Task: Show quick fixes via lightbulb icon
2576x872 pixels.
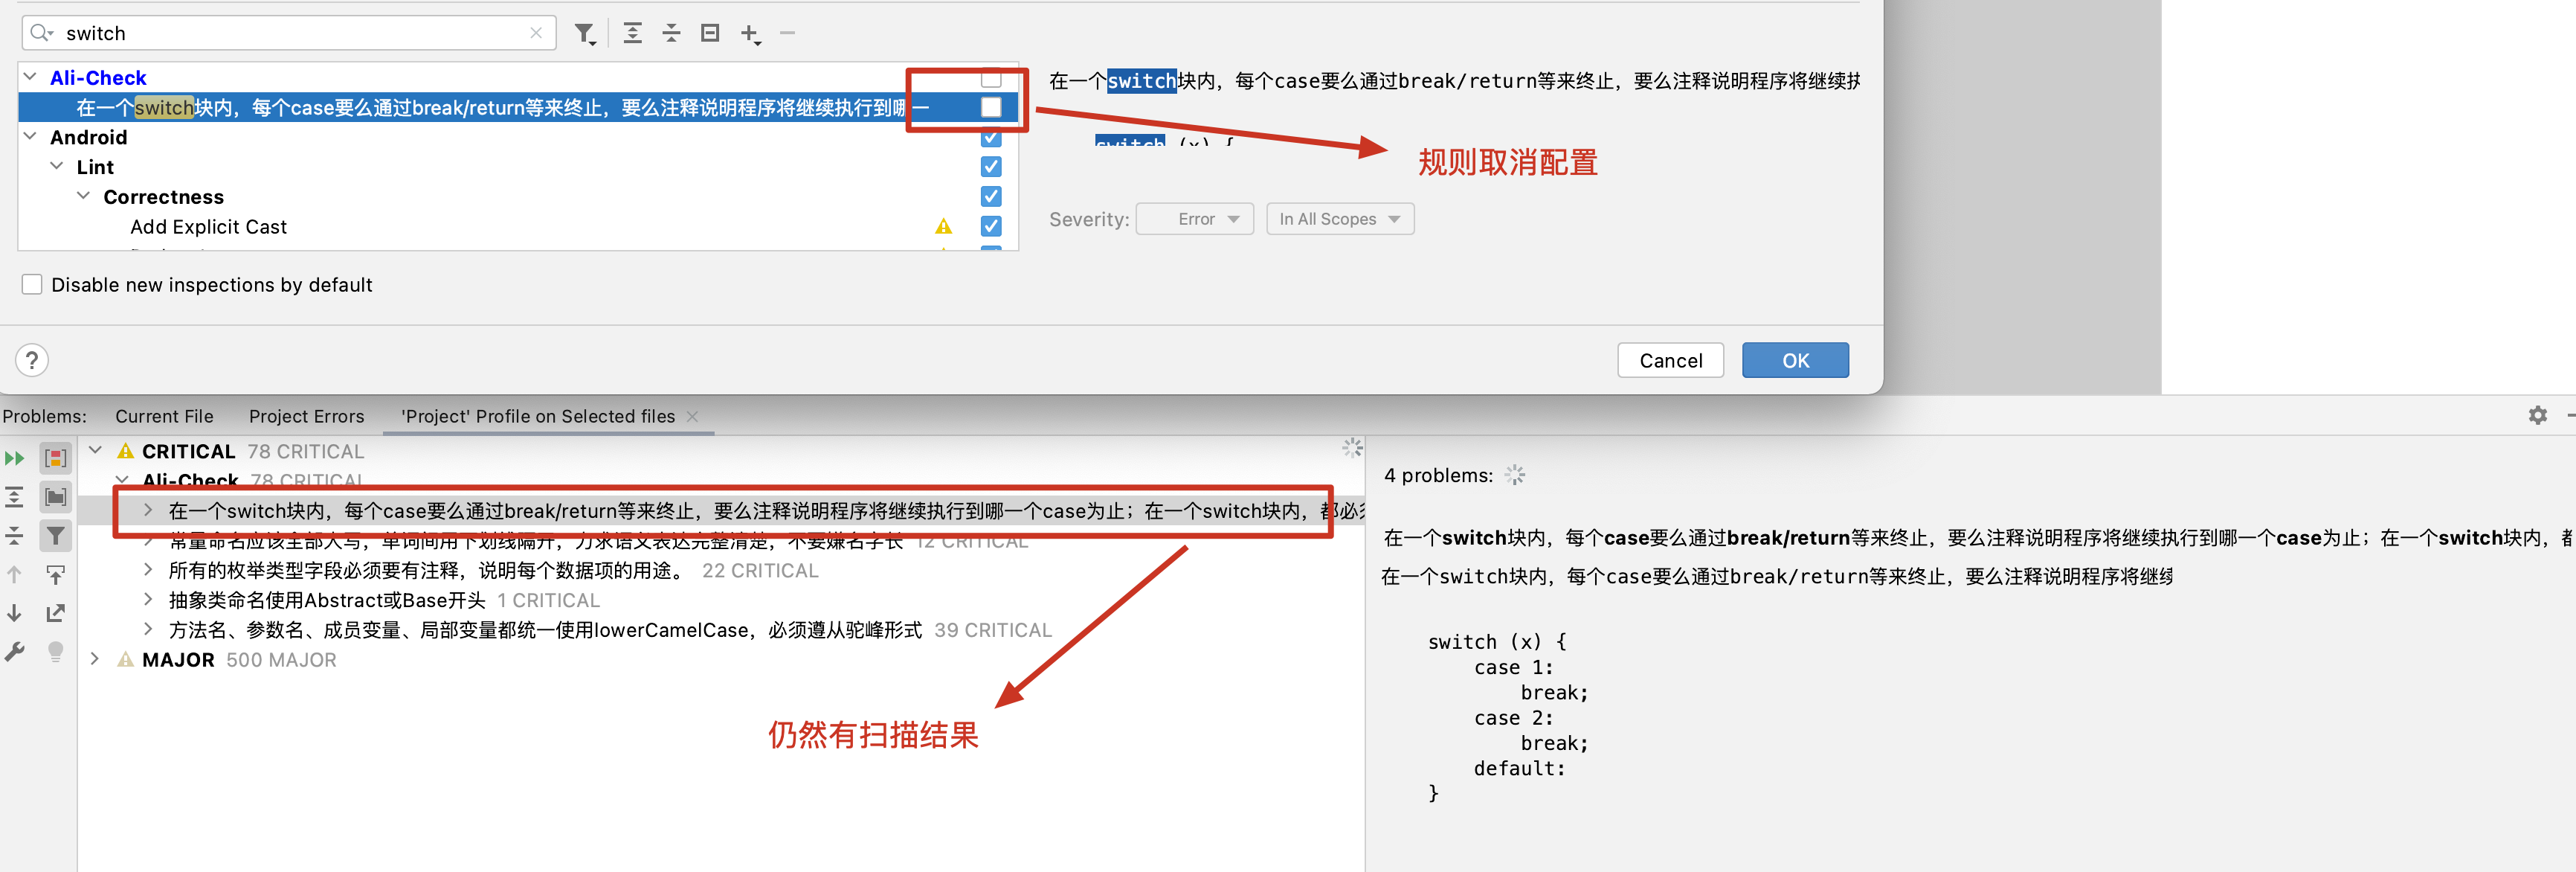Action: tap(56, 652)
